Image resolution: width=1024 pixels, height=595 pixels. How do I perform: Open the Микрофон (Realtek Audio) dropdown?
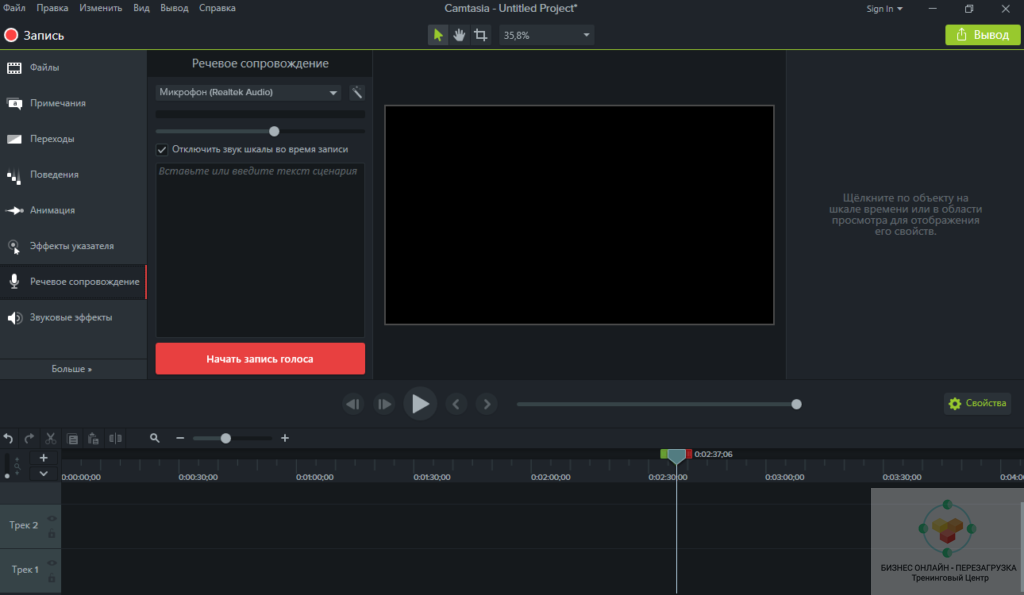[x=248, y=92]
